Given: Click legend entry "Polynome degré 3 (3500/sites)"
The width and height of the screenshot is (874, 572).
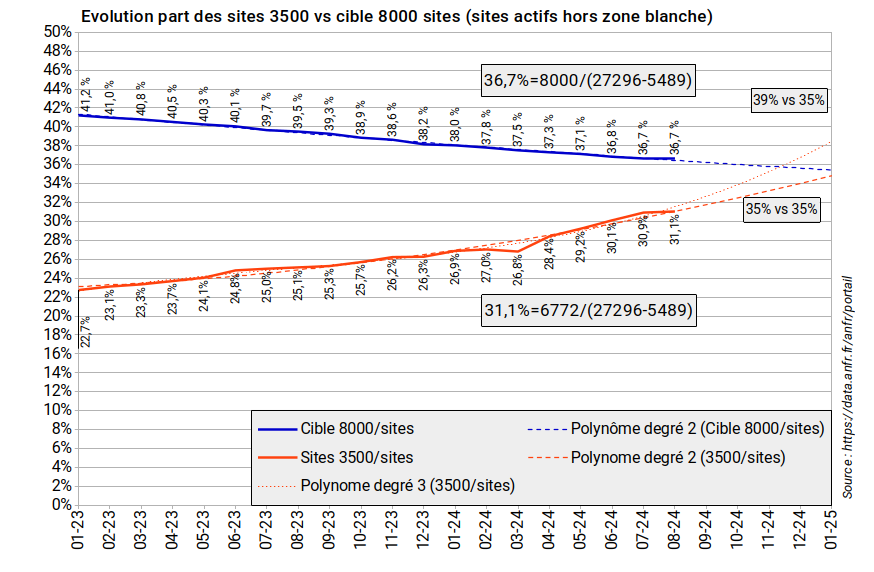Looking at the screenshot, I should click(408, 487).
